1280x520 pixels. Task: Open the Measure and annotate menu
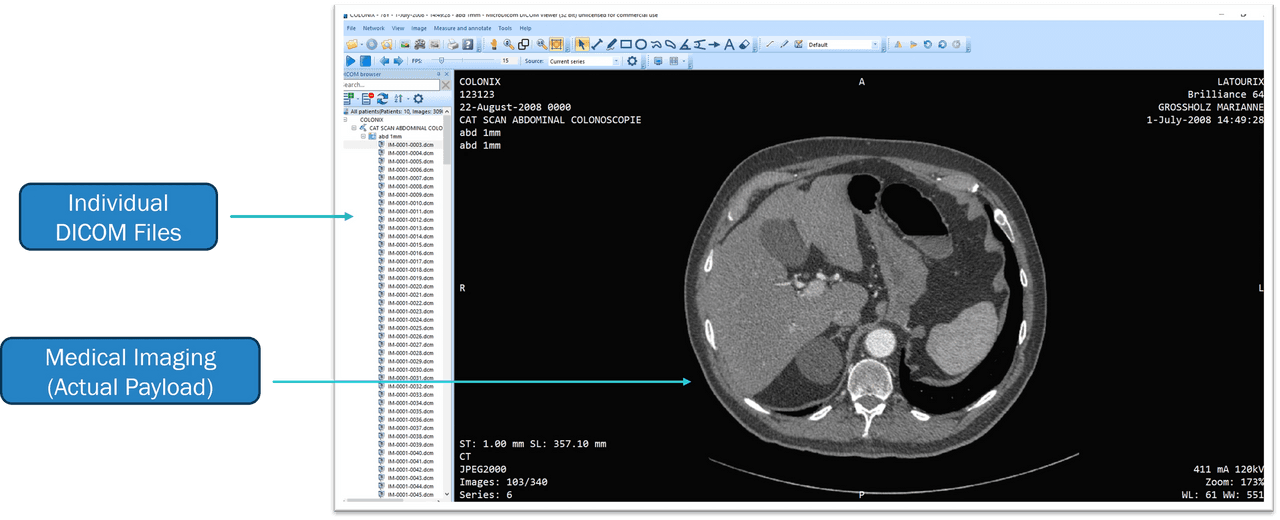(462, 28)
